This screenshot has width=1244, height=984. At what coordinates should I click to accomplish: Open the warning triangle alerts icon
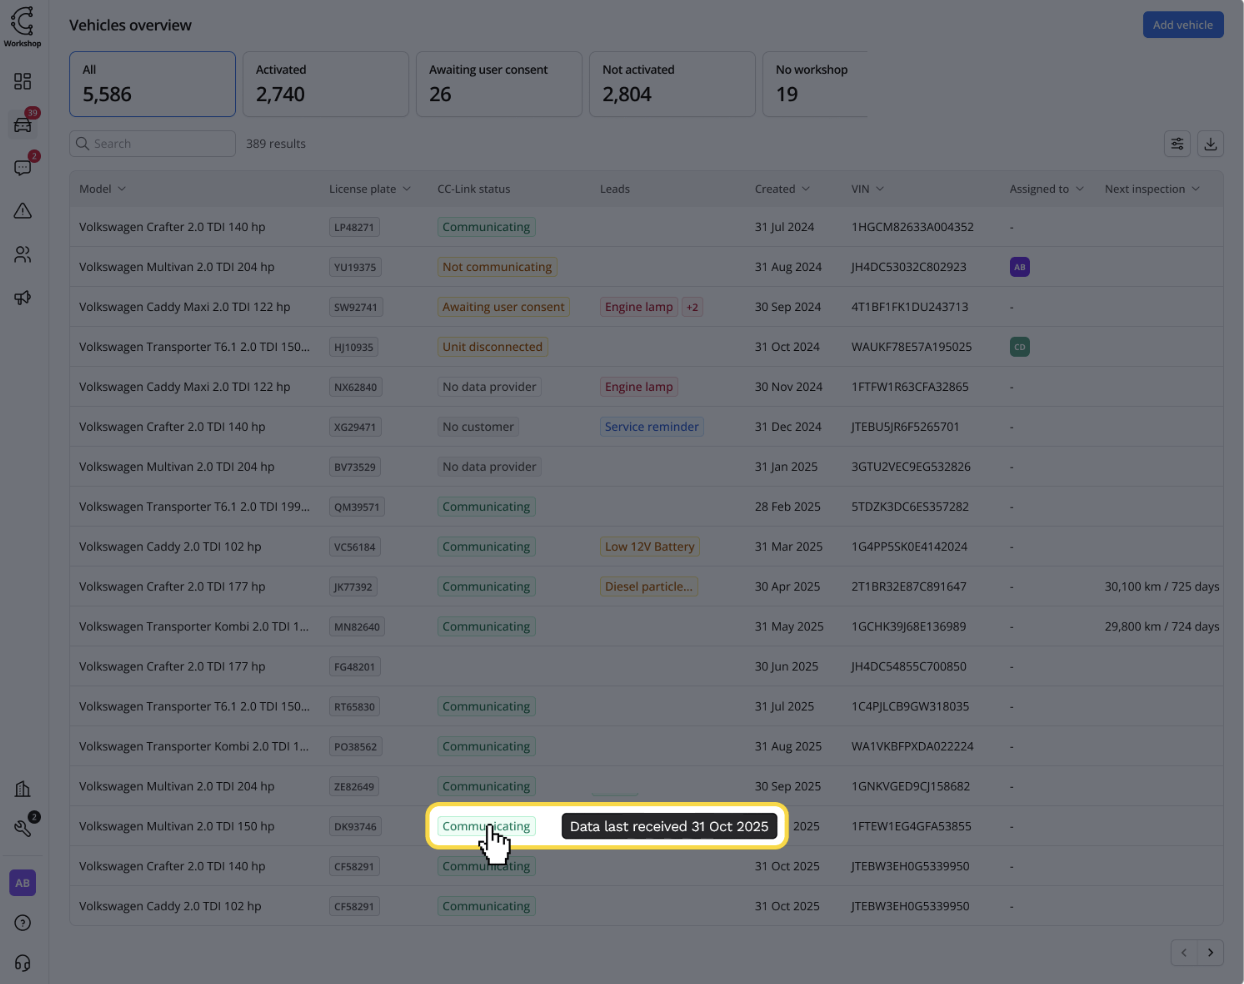(22, 211)
